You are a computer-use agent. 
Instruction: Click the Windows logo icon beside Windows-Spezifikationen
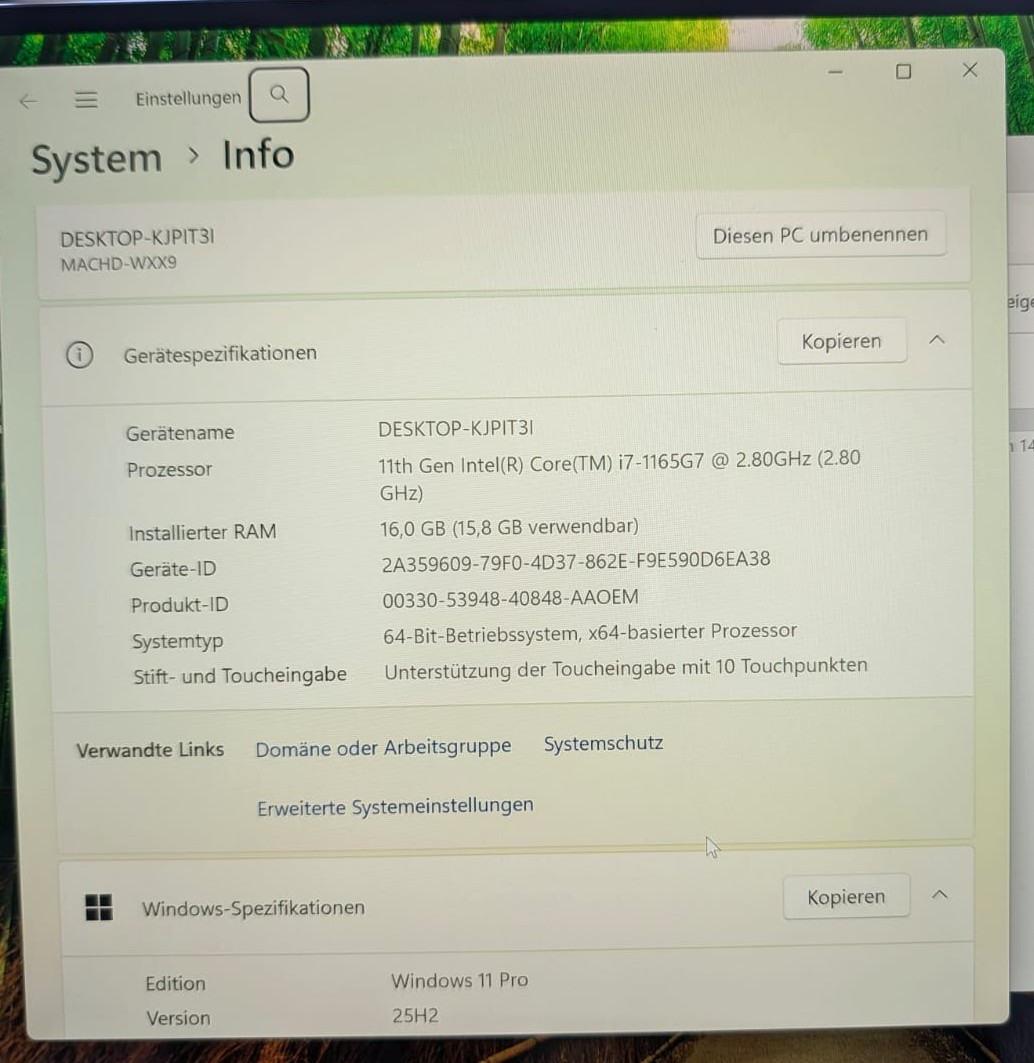[x=99, y=907]
